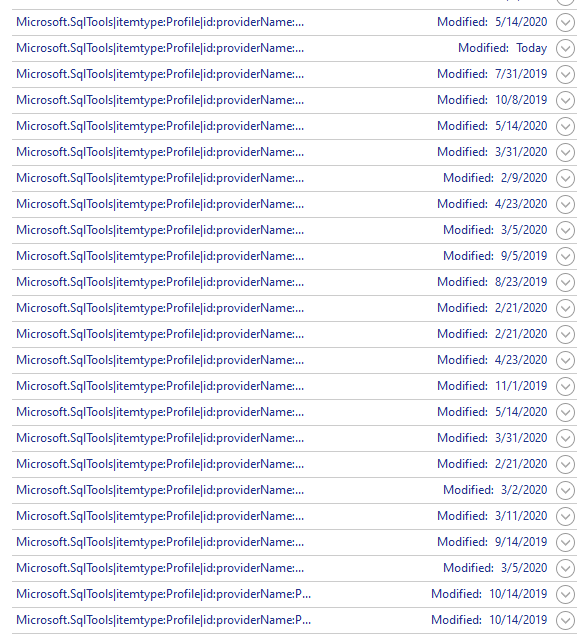Click the 'Modified: 10/8/2019' date text
This screenshot has width=581, height=637.
click(x=492, y=100)
